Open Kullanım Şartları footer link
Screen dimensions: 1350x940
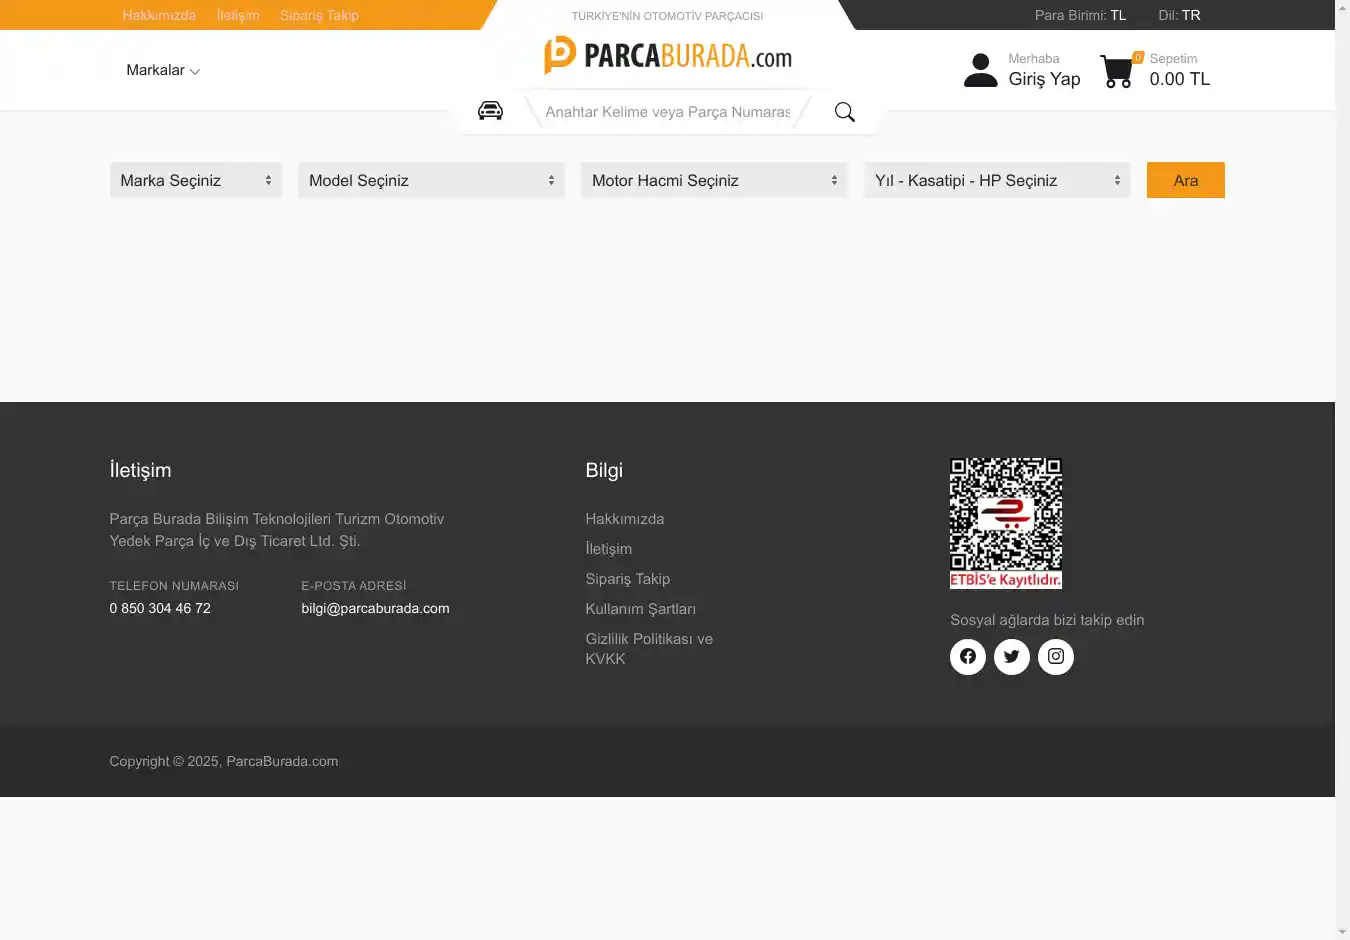(x=640, y=609)
